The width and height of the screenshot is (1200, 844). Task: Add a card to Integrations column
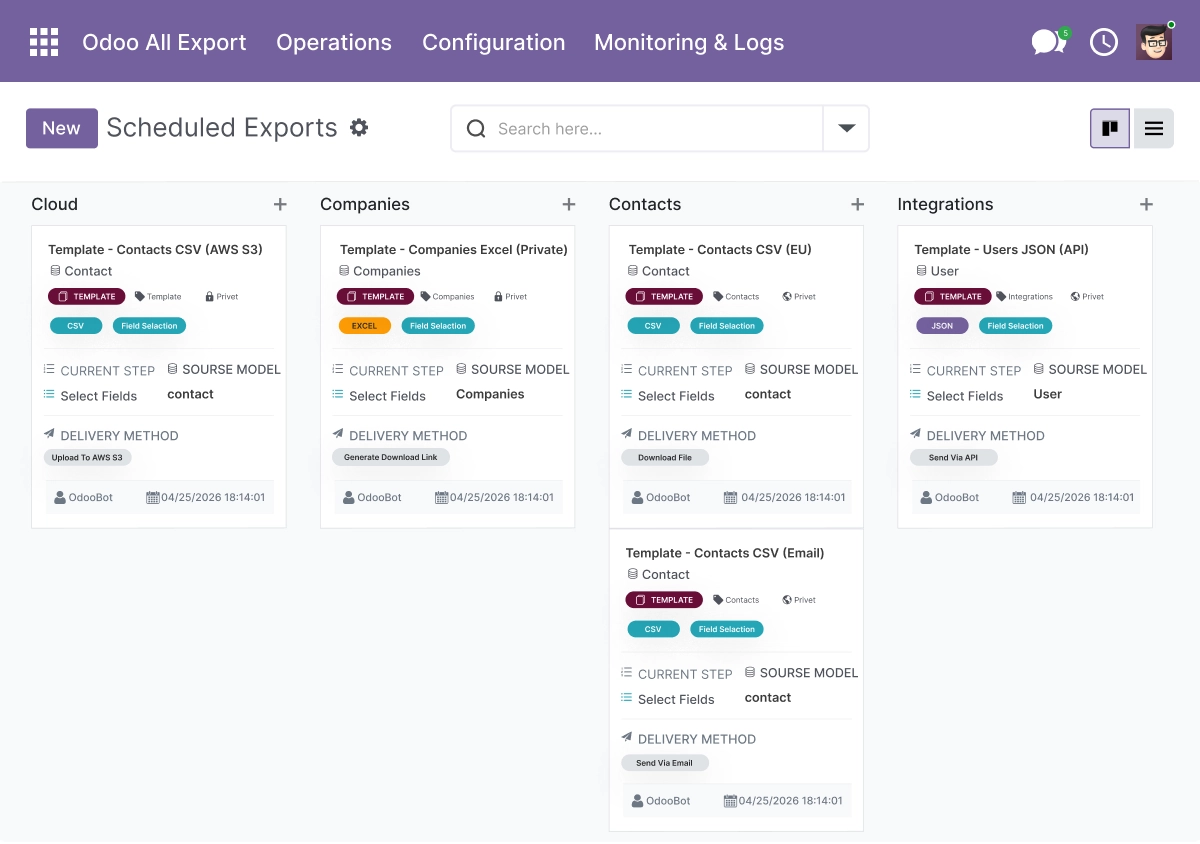coord(1146,204)
